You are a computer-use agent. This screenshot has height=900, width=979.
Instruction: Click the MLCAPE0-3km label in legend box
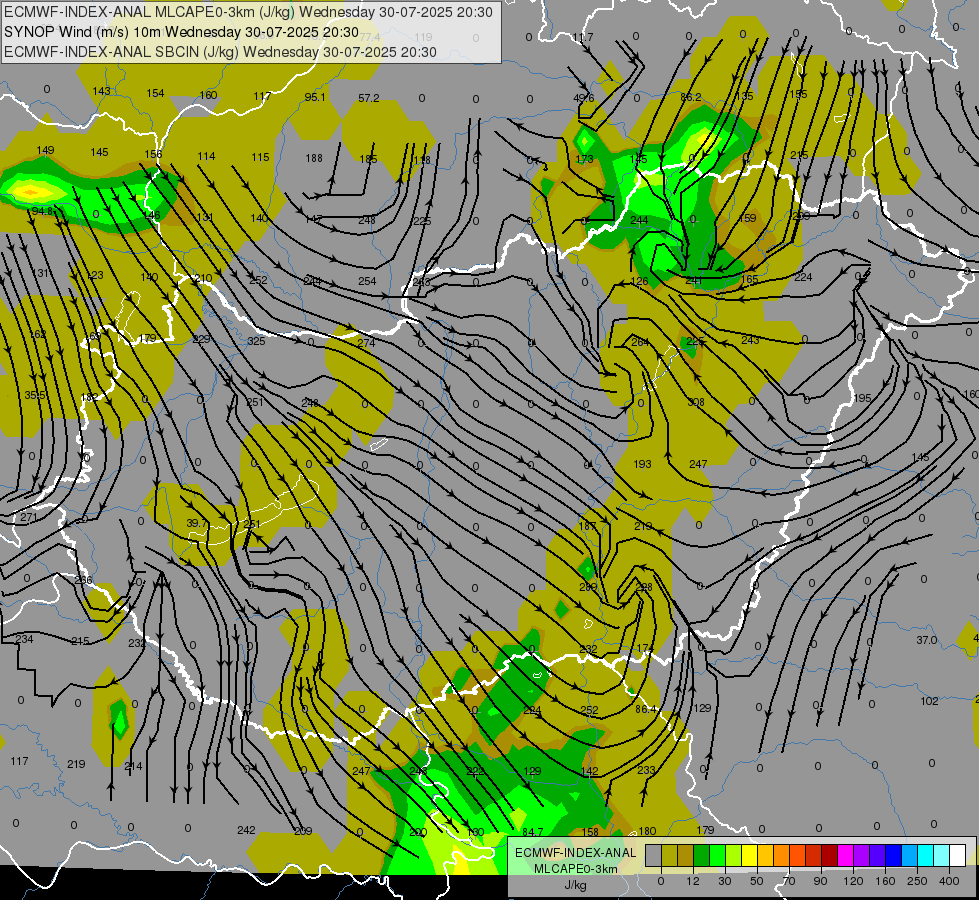click(576, 869)
